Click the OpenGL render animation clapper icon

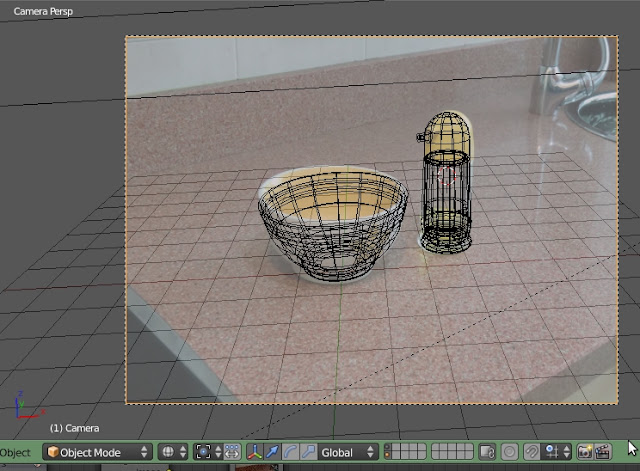603,452
